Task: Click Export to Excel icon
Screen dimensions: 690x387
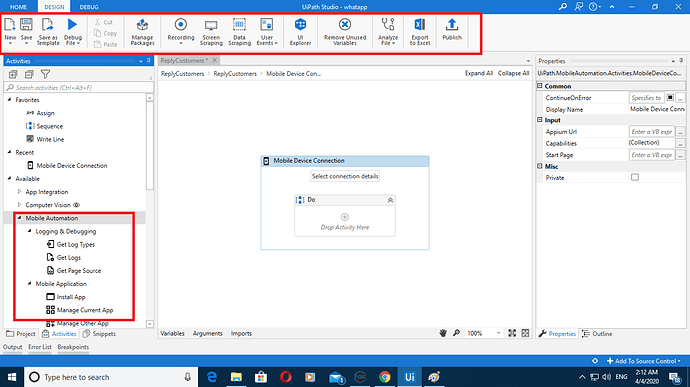Action: tap(420, 32)
